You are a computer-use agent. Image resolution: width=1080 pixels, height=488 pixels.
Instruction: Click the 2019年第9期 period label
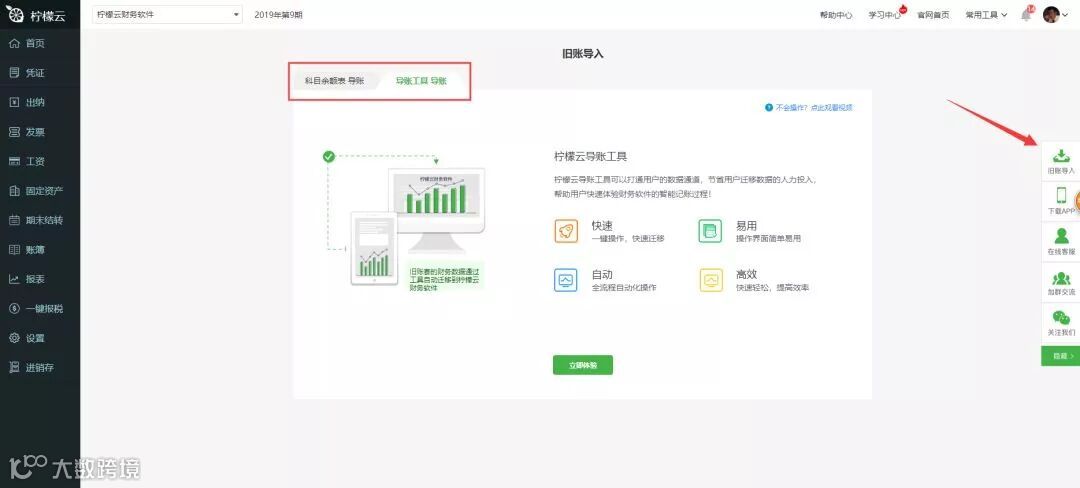pos(278,14)
